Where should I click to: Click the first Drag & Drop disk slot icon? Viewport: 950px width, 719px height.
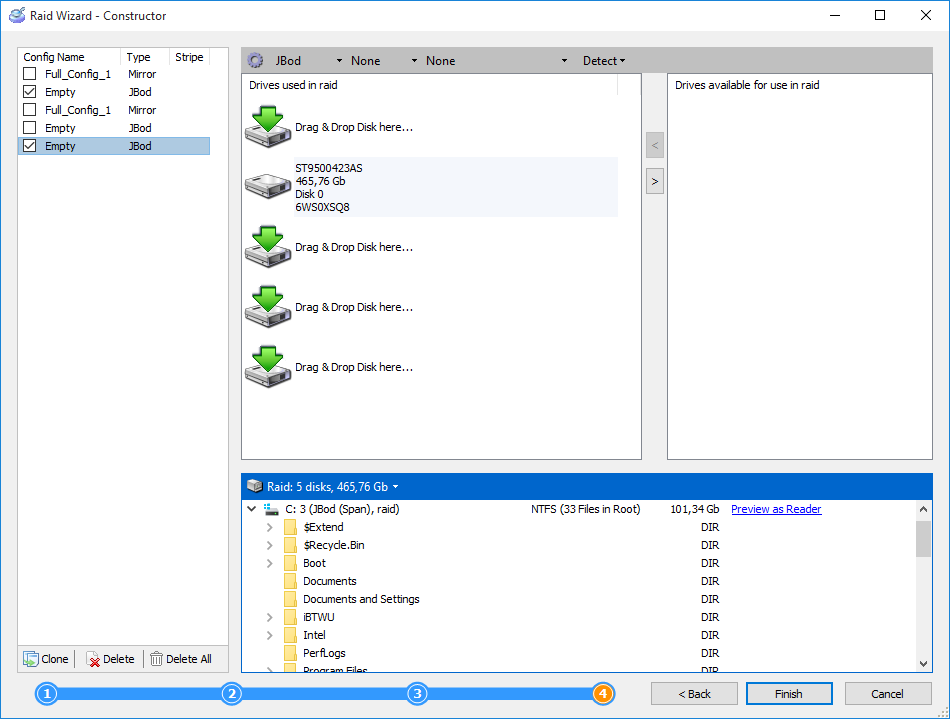click(268, 127)
